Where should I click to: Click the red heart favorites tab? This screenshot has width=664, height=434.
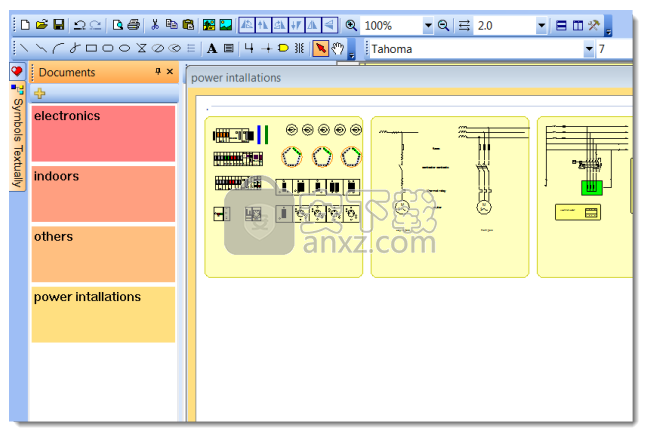(17, 71)
